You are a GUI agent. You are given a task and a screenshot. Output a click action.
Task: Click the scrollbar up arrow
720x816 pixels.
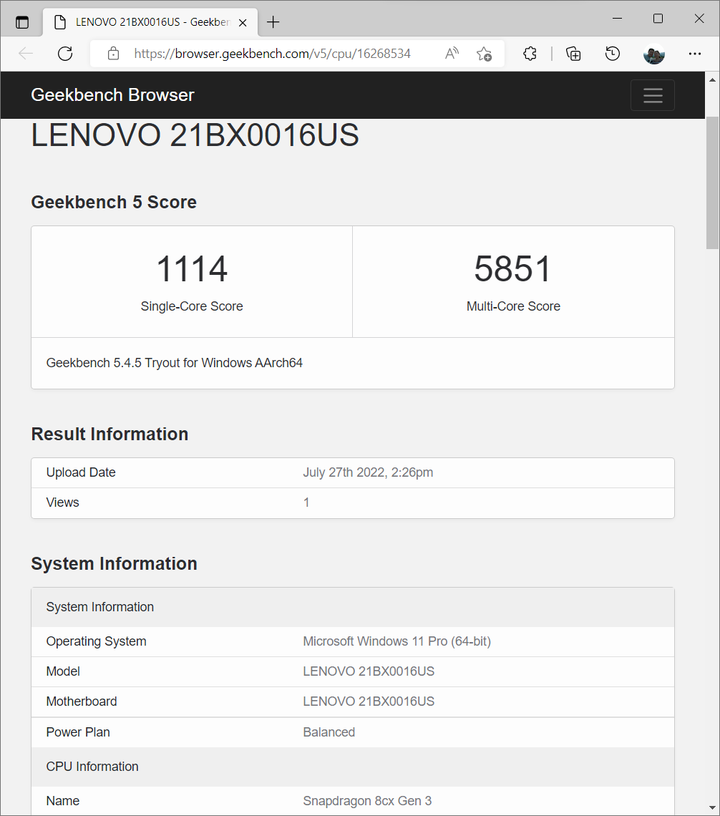tap(712, 80)
